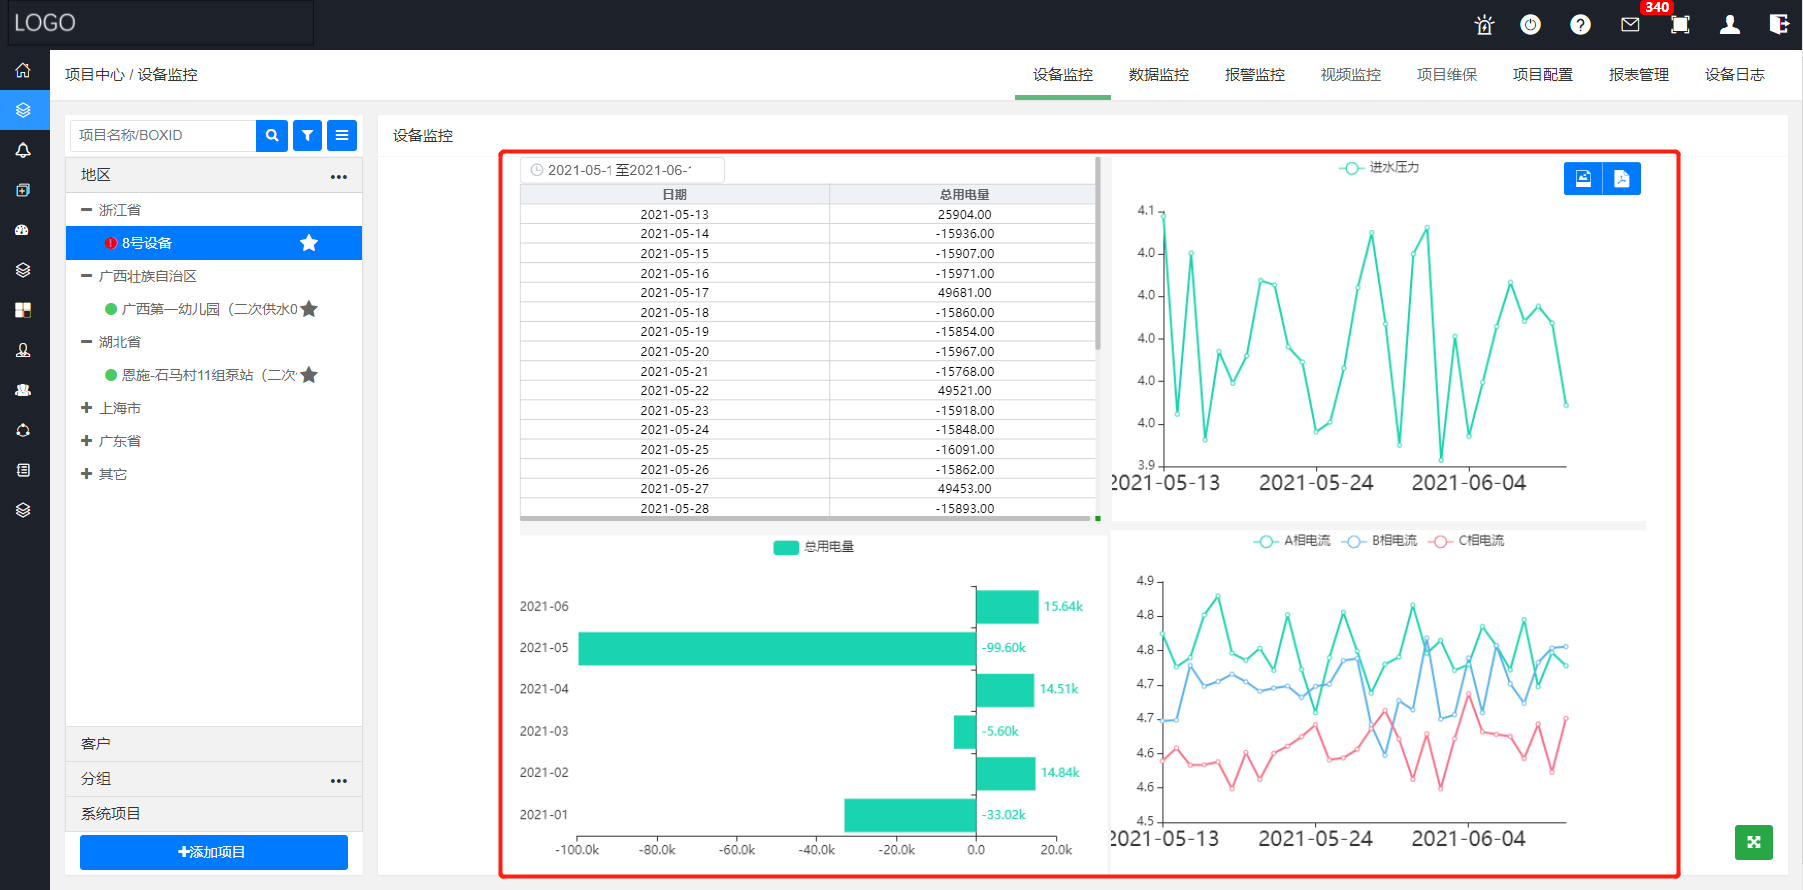Open the 分组 more options dots
Image resolution: width=1803 pixels, height=890 pixels.
[x=339, y=781]
